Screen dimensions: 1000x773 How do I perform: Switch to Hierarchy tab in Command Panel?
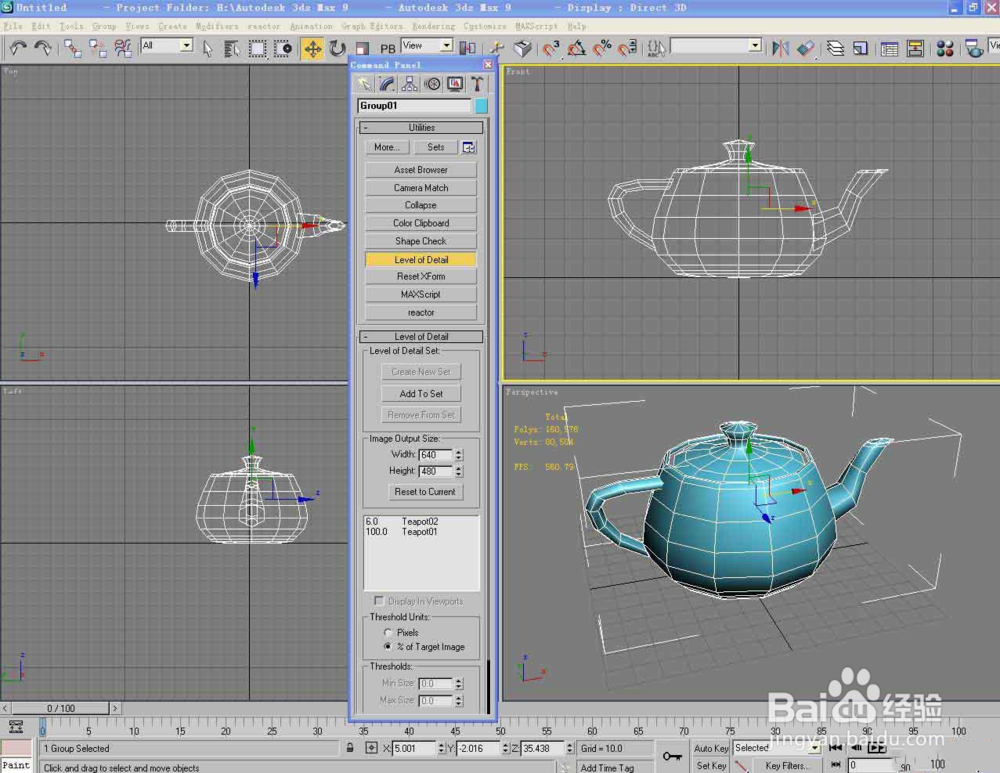coord(409,84)
